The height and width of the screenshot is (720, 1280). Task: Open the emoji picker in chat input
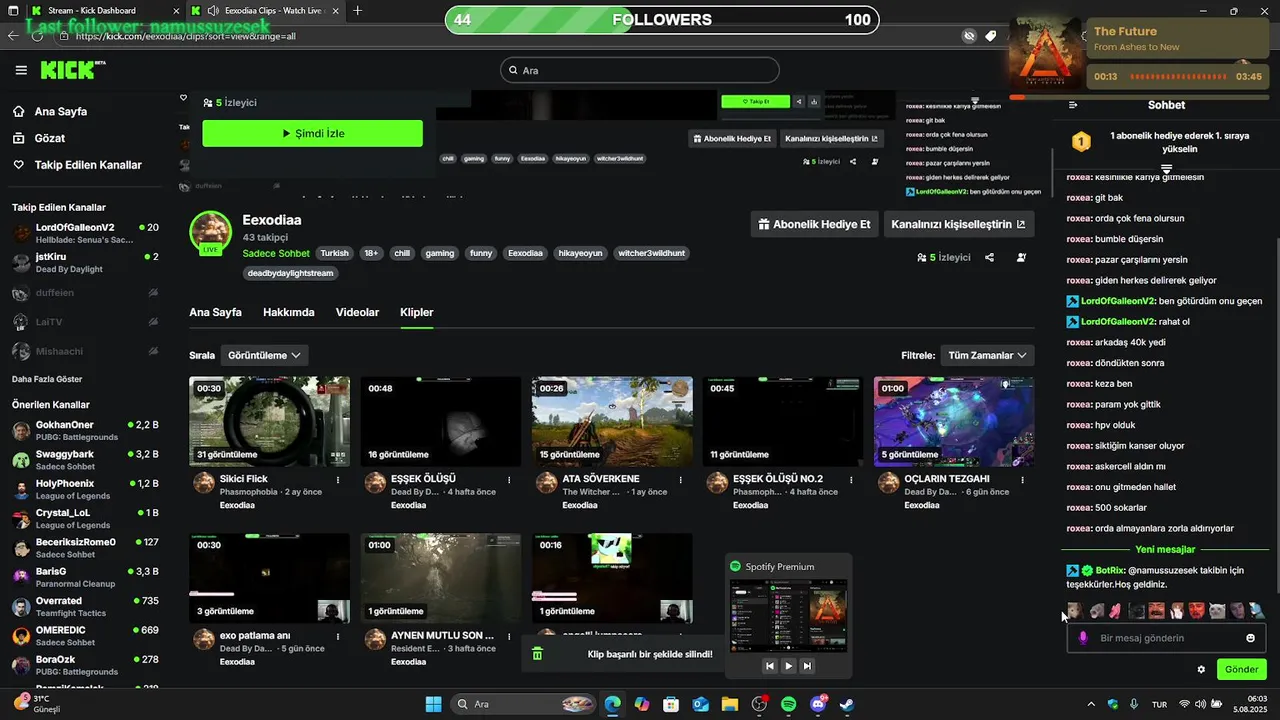(1250, 638)
